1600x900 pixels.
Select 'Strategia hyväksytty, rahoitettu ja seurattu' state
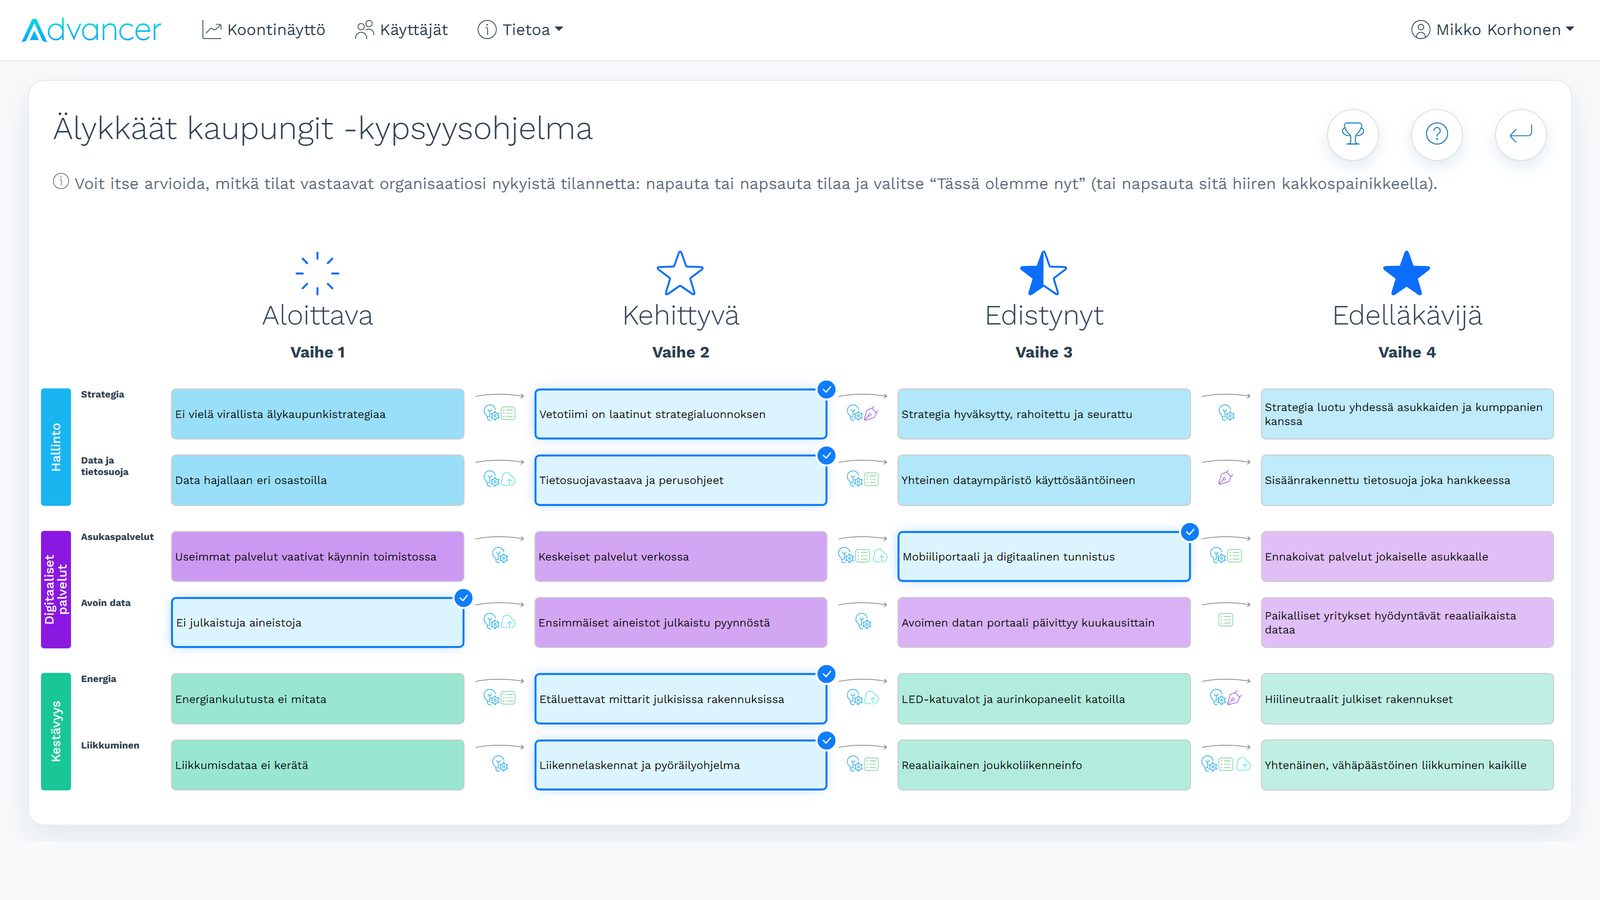(x=1044, y=414)
